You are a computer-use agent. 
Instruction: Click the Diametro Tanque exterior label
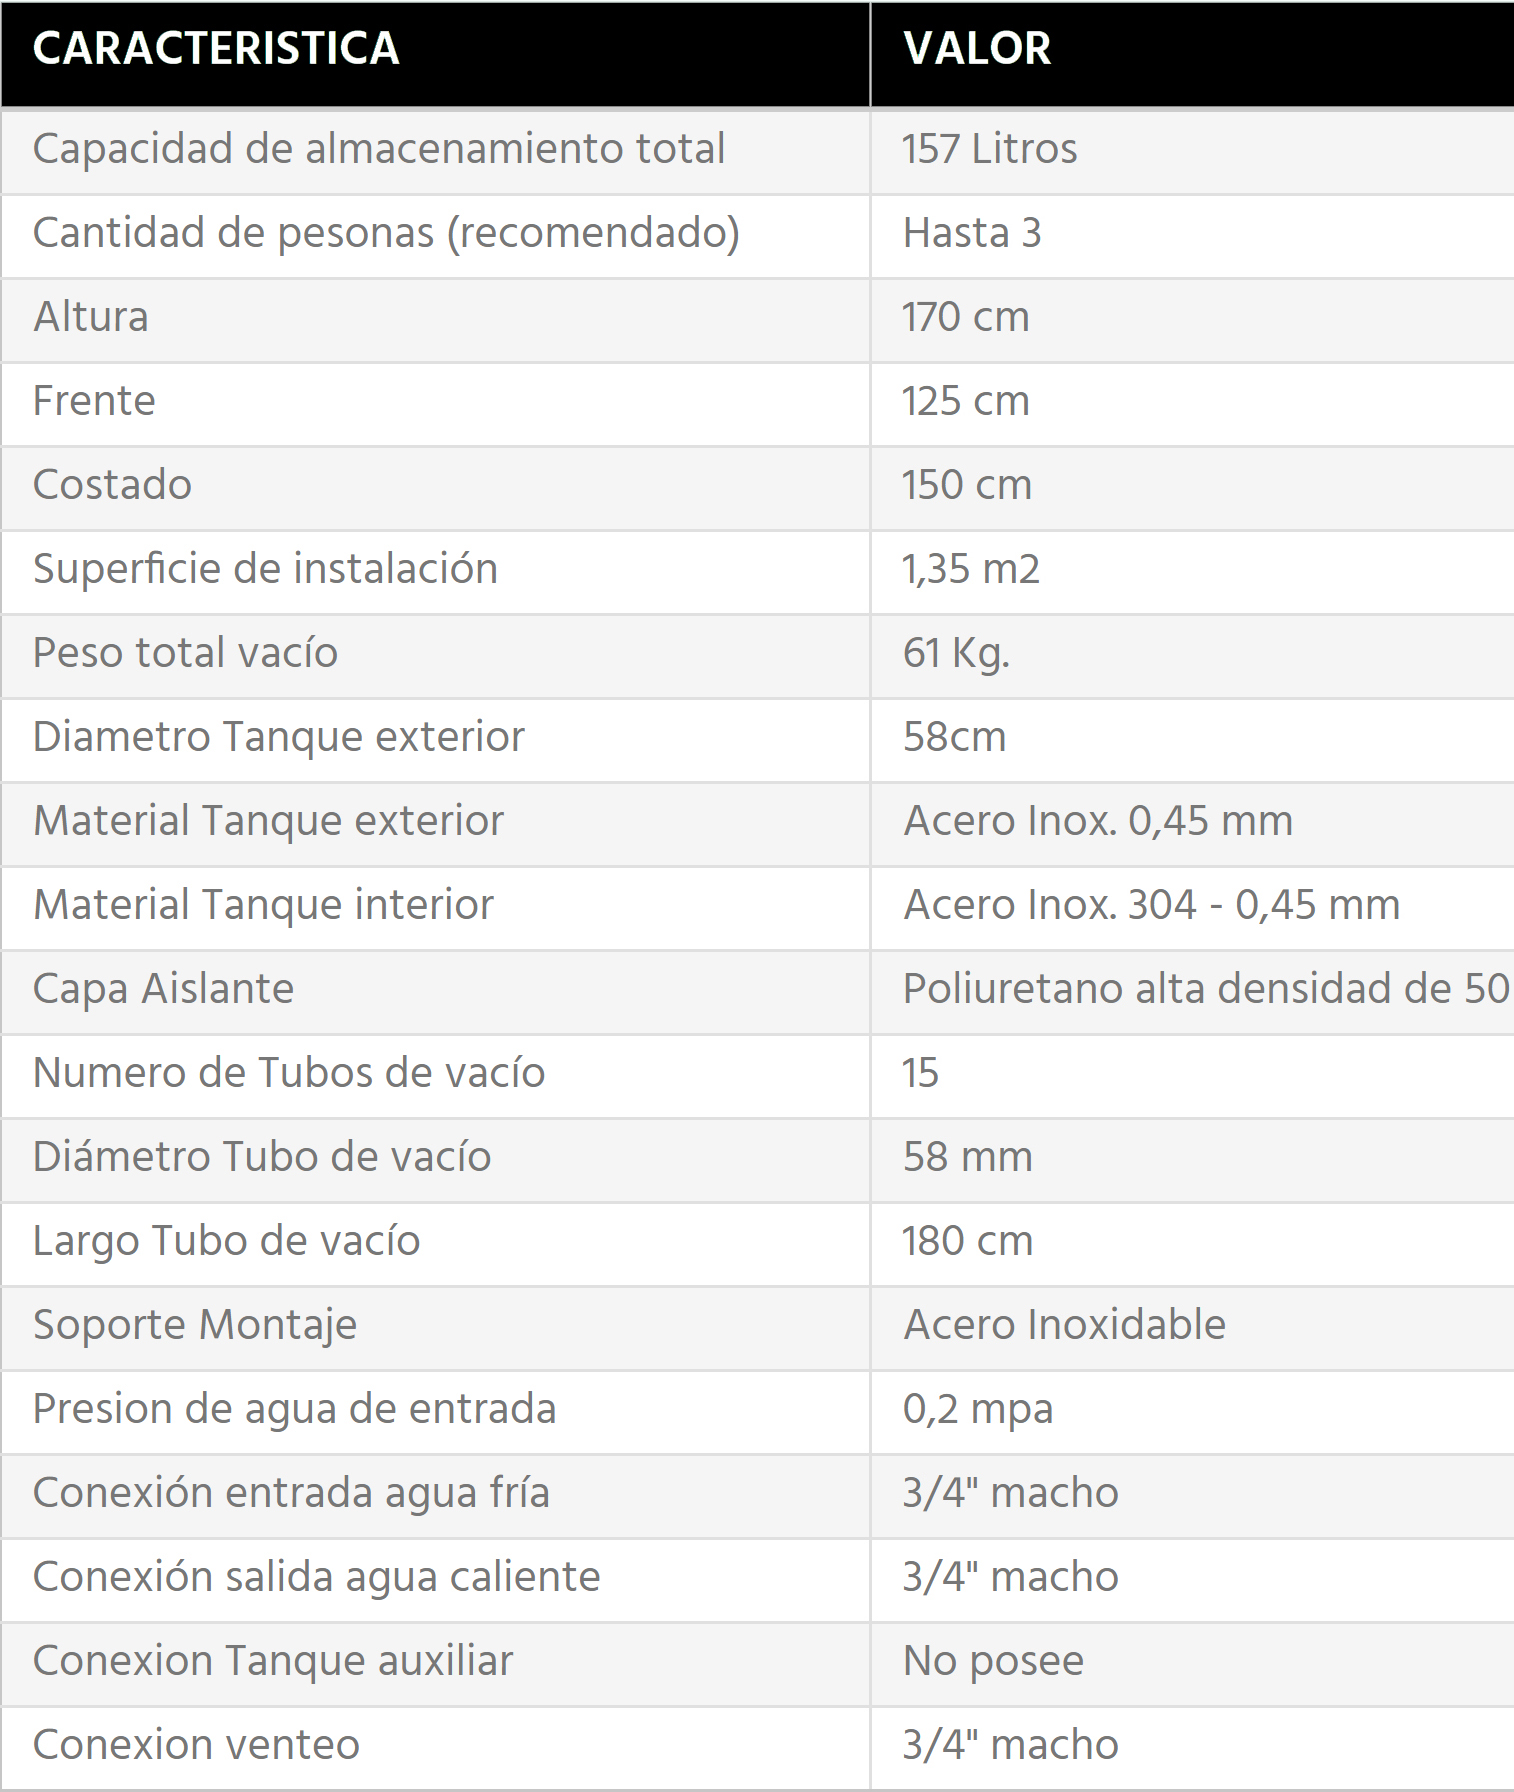coord(279,737)
